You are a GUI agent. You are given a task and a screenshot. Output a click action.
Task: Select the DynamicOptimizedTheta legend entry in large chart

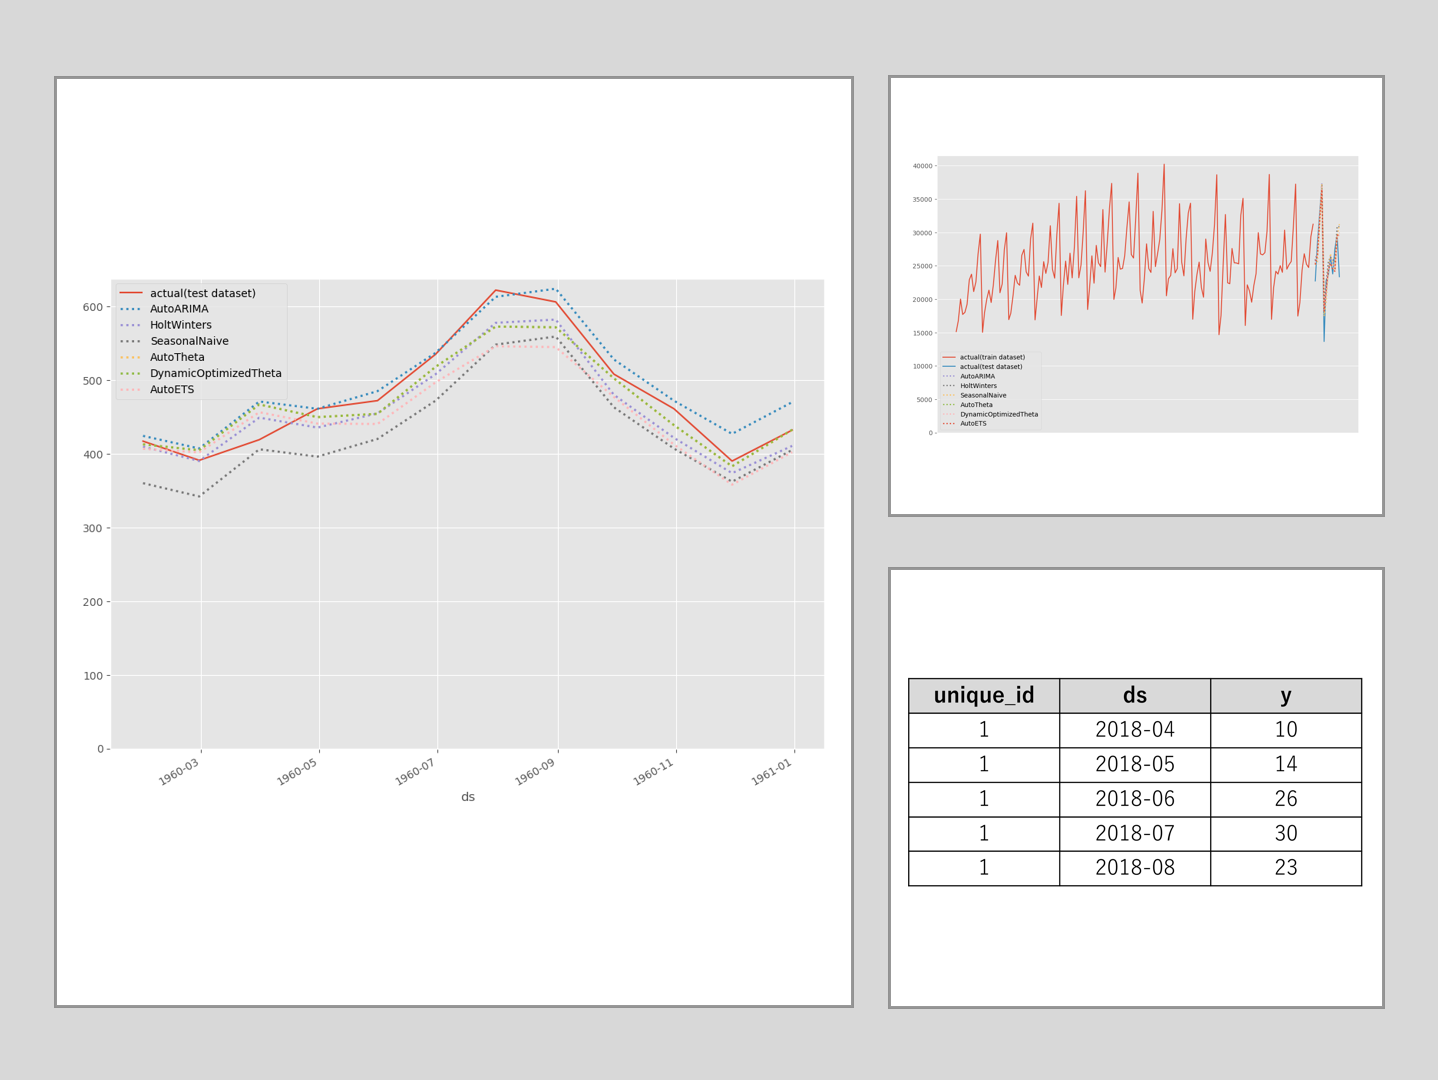pos(215,373)
